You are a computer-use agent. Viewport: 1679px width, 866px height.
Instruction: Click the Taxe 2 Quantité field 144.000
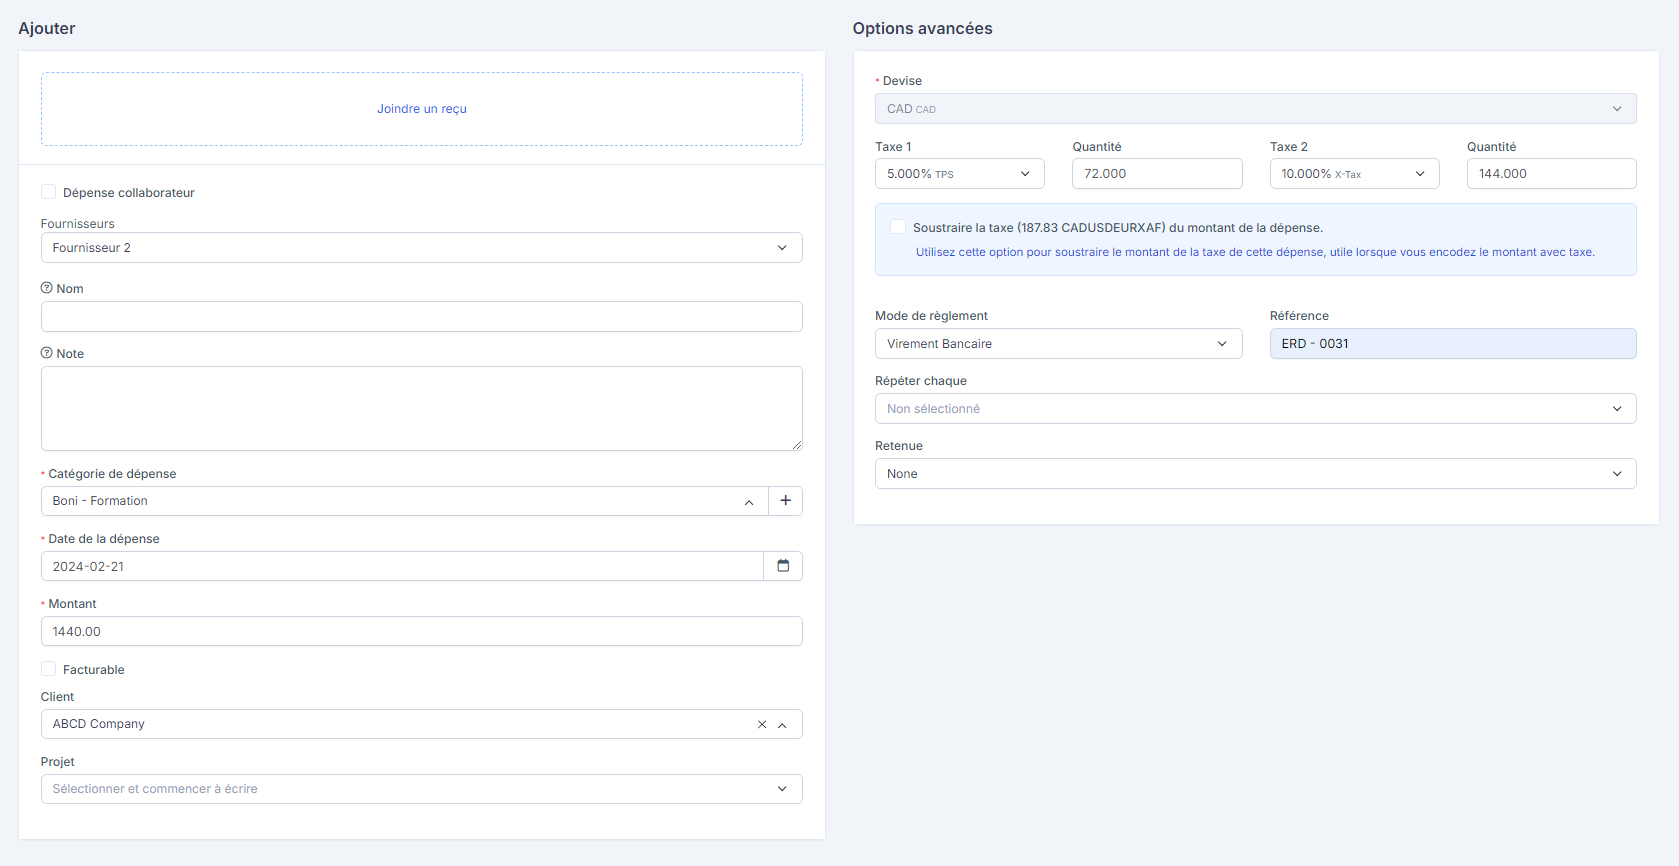point(1551,174)
